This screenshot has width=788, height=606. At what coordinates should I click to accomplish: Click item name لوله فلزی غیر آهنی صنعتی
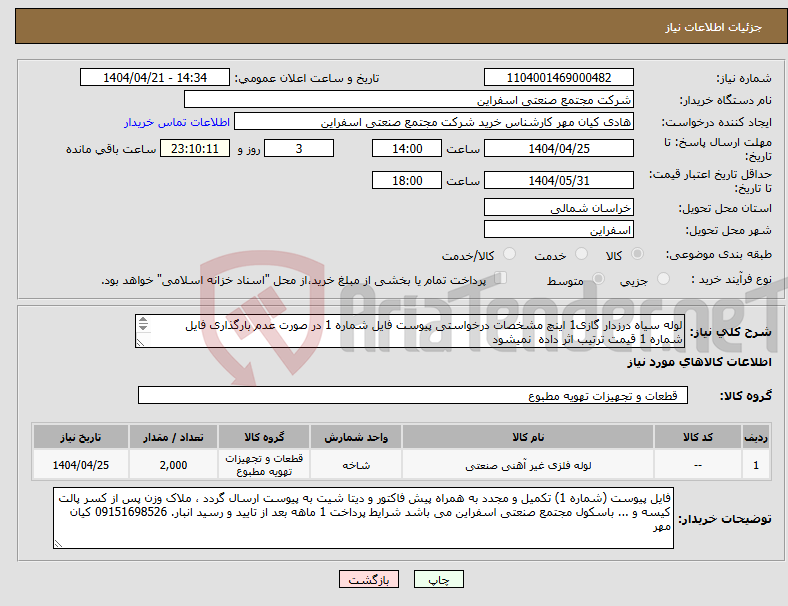tap(528, 465)
